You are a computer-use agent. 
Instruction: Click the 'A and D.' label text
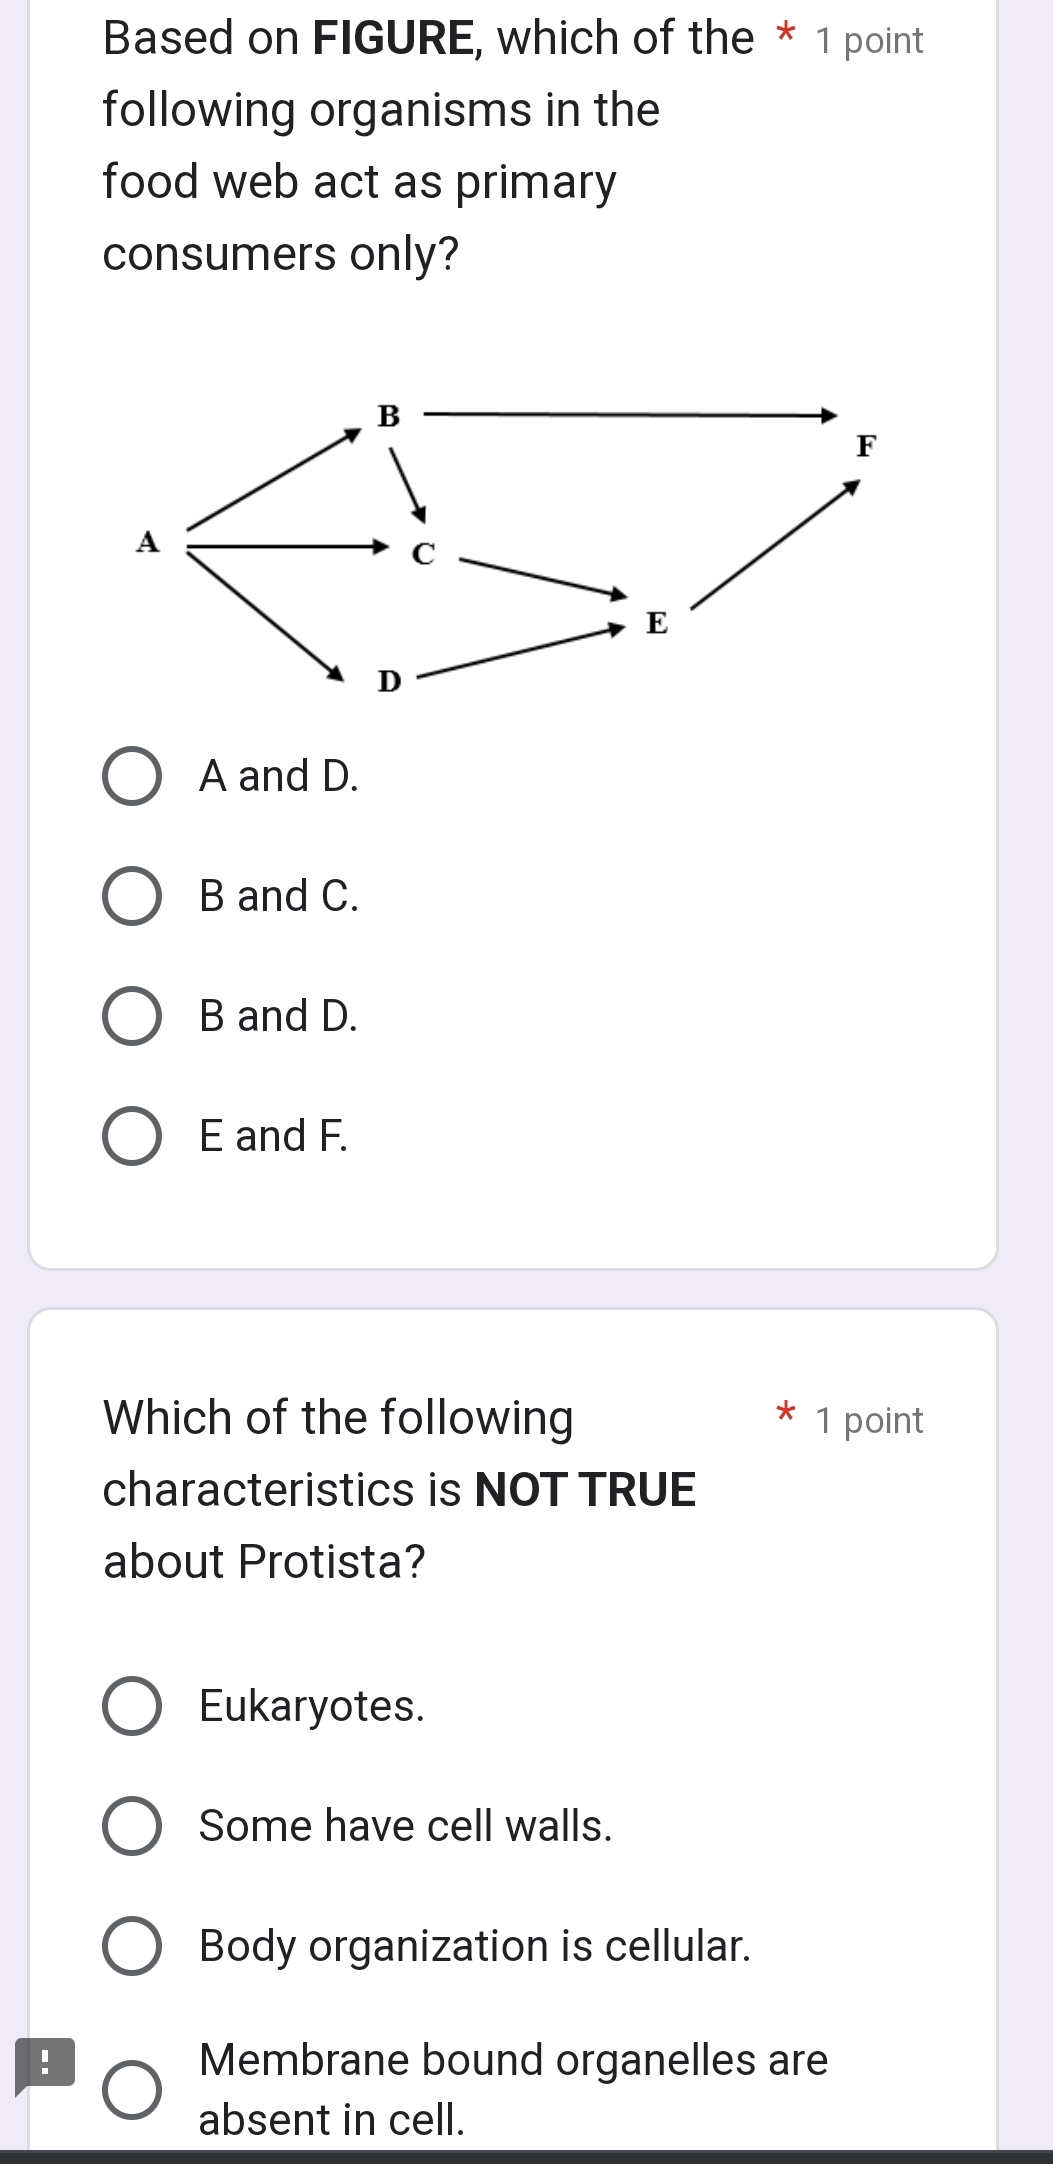(x=278, y=776)
